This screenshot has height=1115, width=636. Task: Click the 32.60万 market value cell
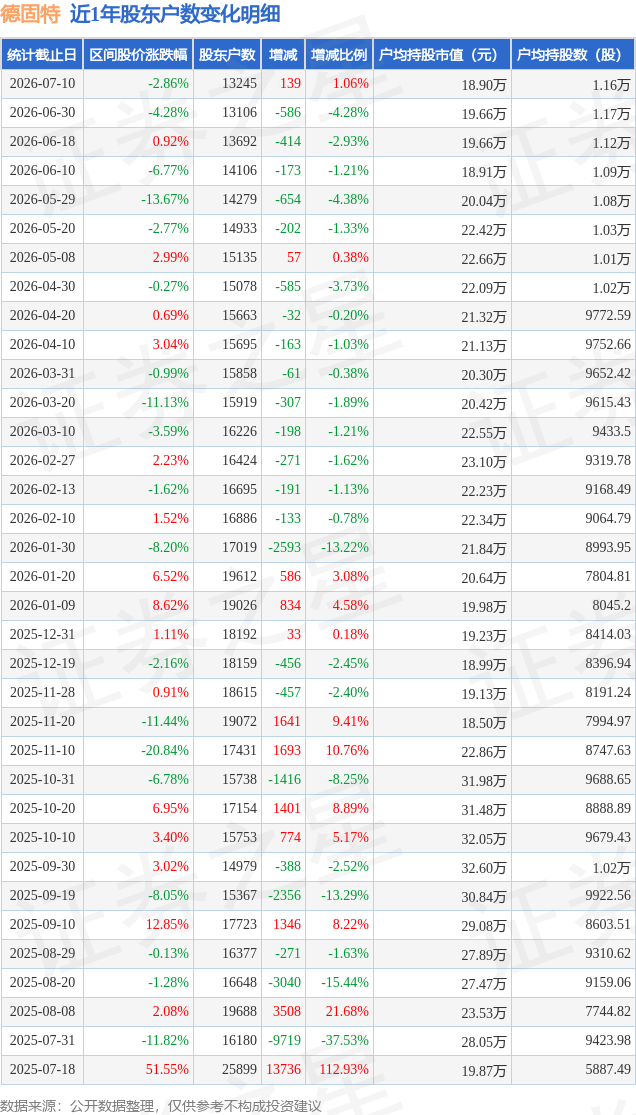click(484, 867)
